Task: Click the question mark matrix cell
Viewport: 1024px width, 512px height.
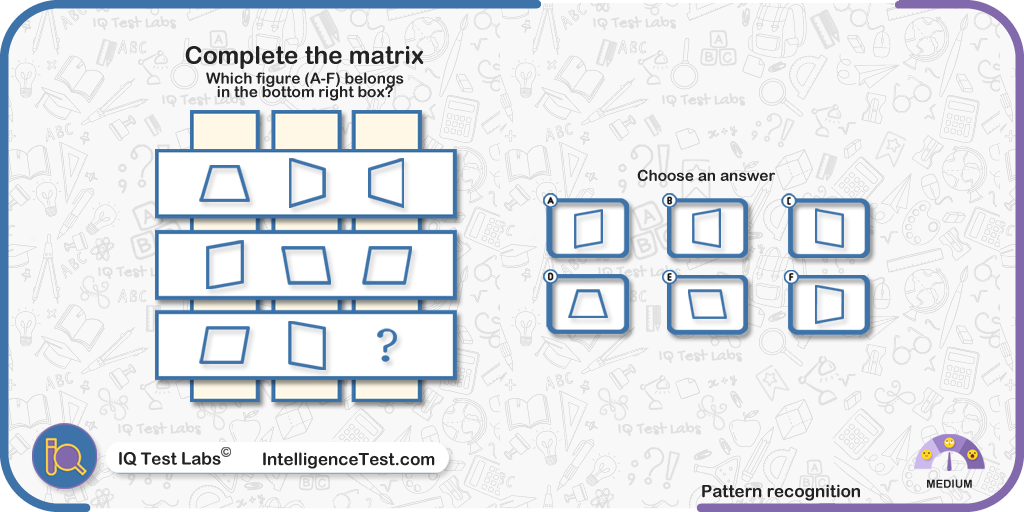Action: click(386, 345)
